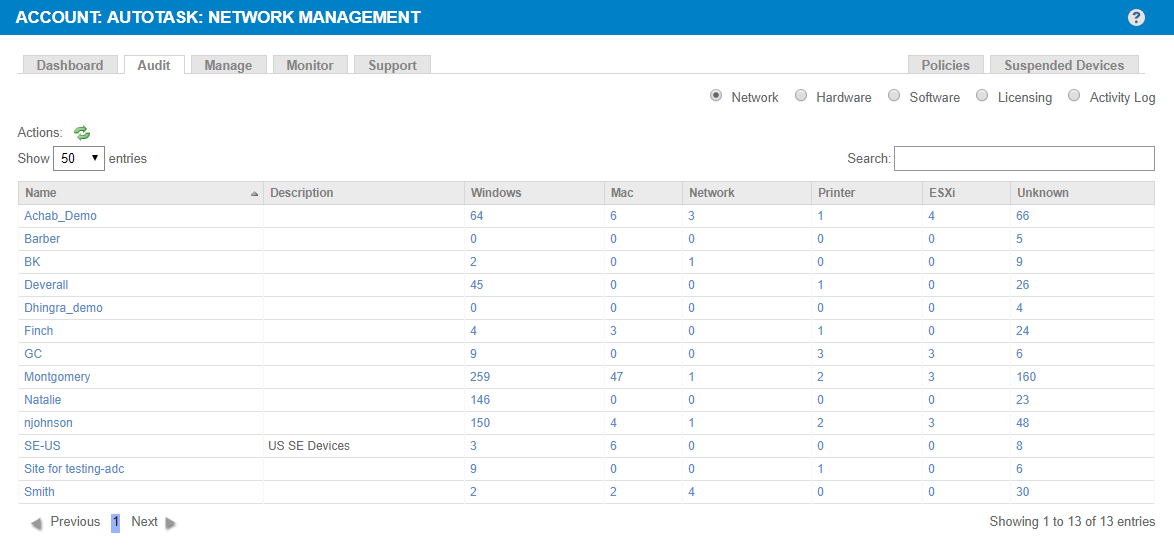This screenshot has height=548, width=1174.
Task: Click page number 1 in pagination
Action: [x=115, y=523]
